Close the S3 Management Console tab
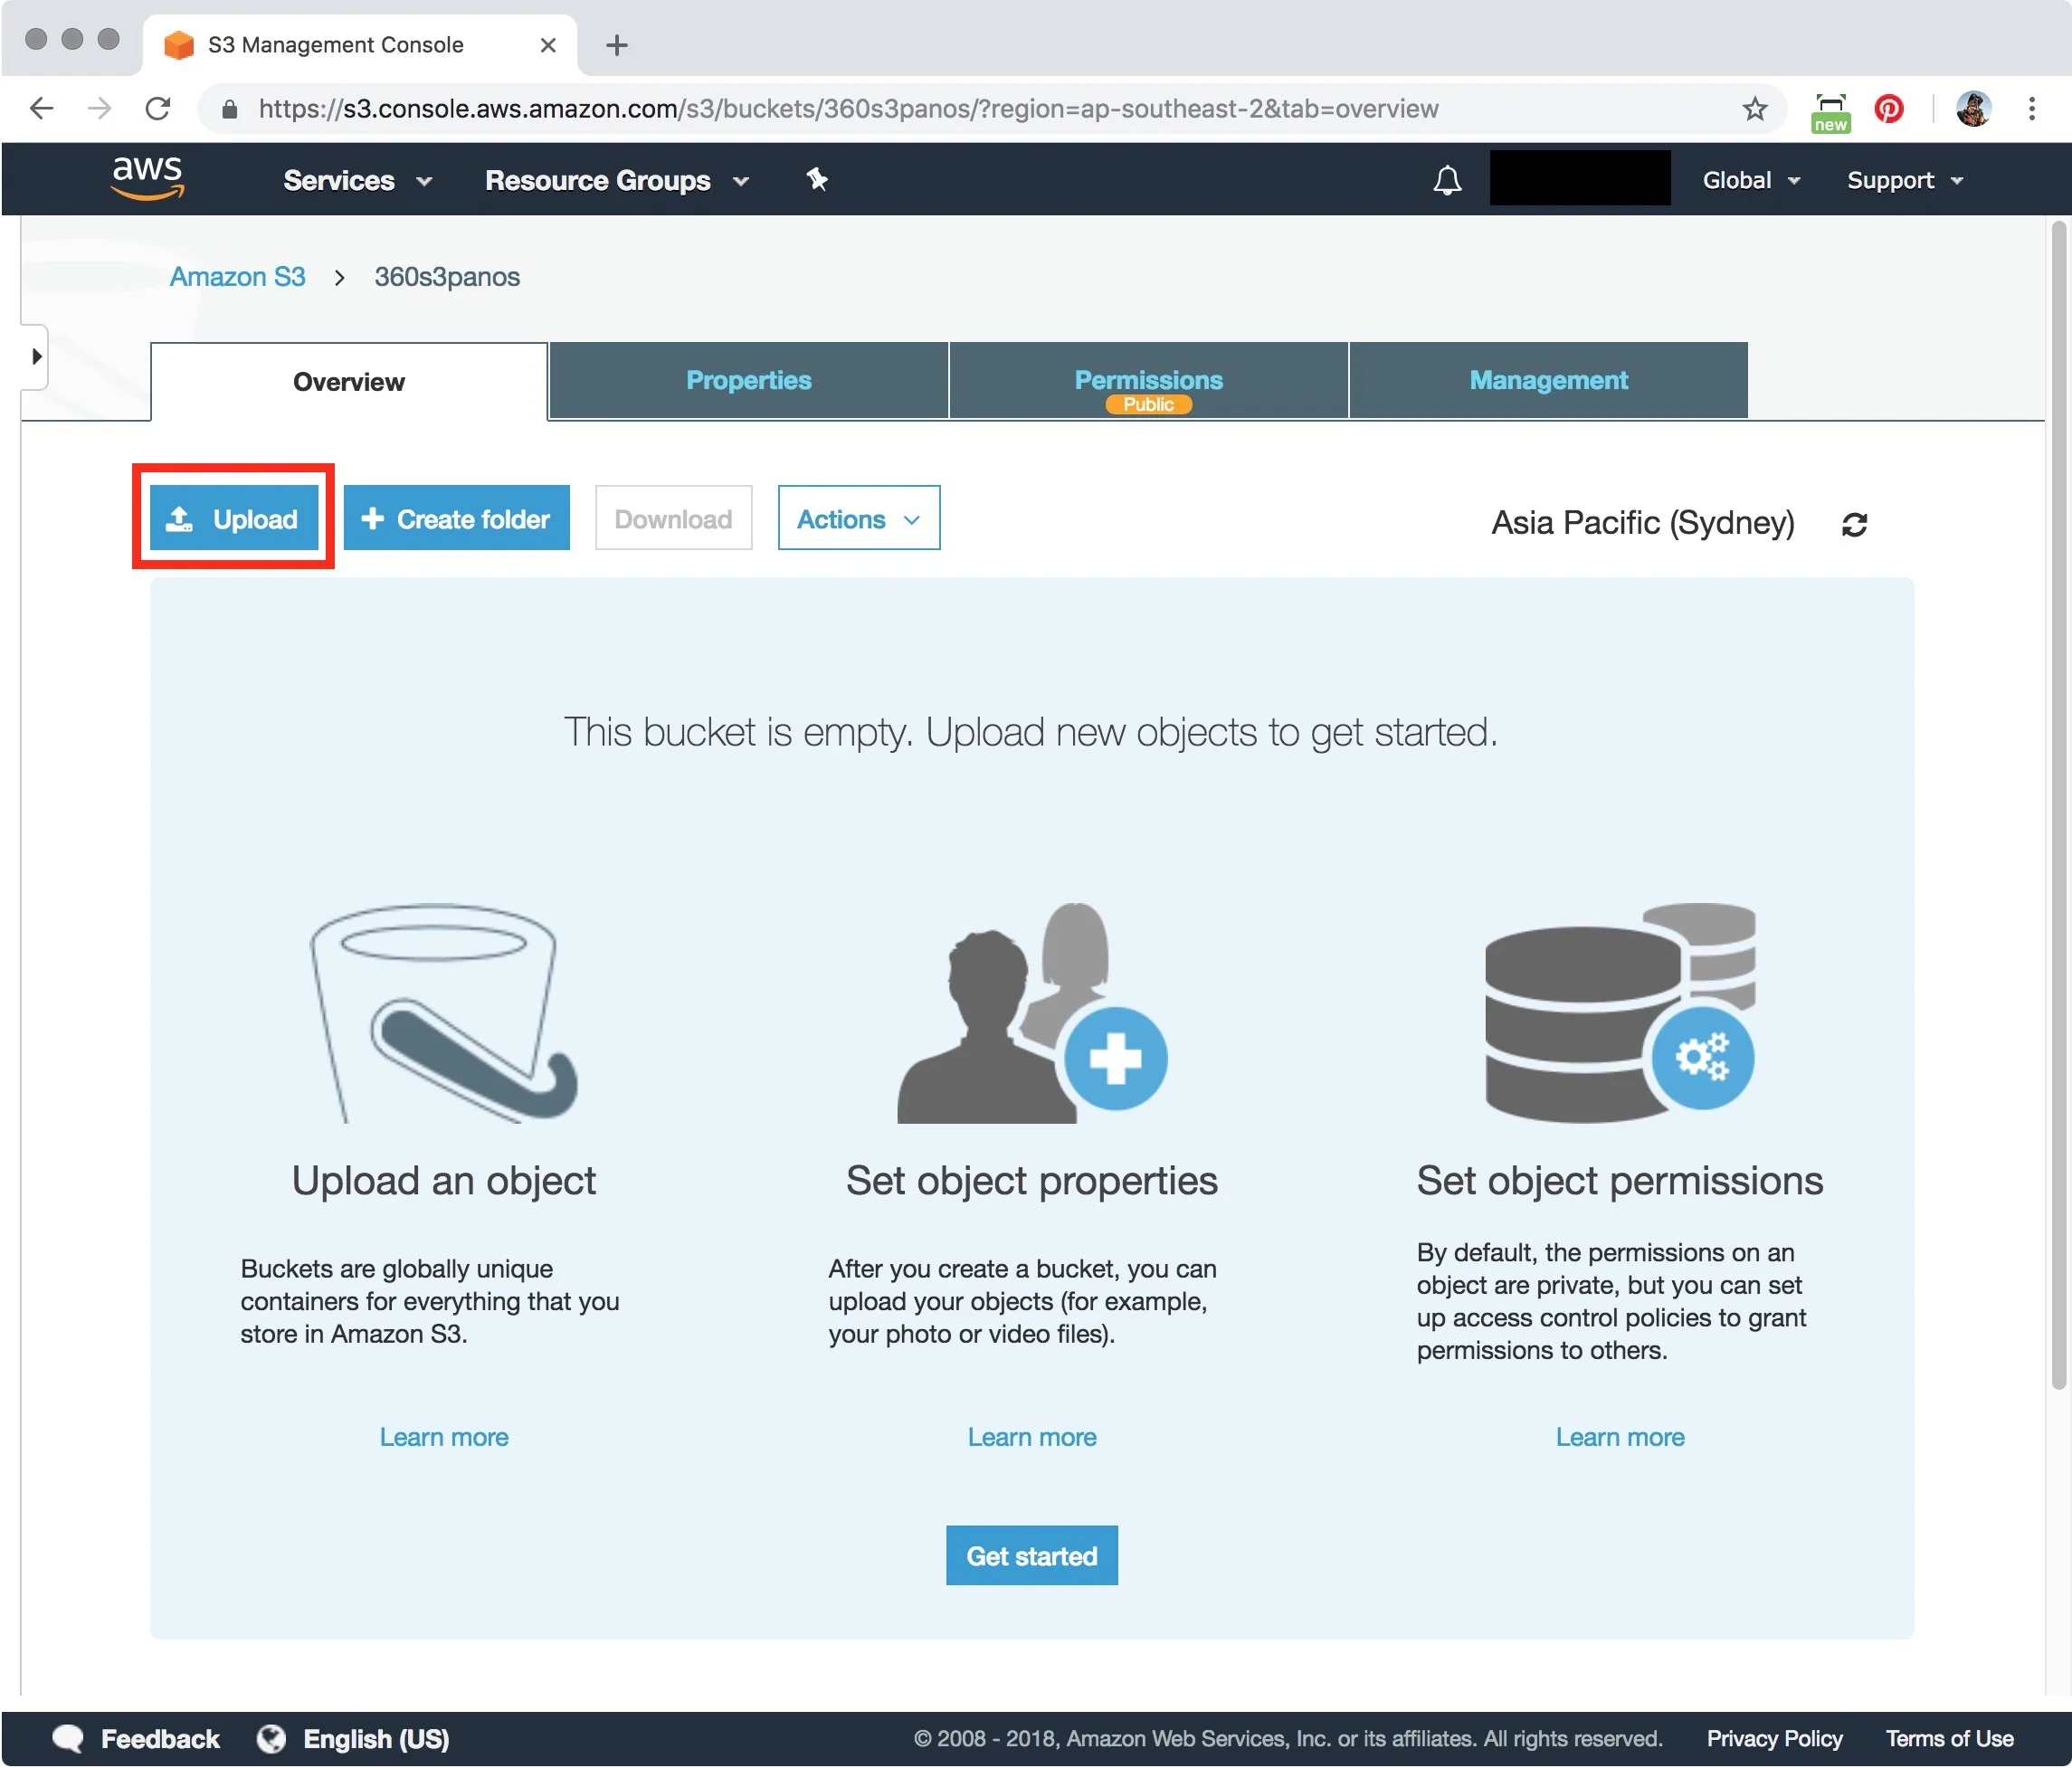 [547, 45]
